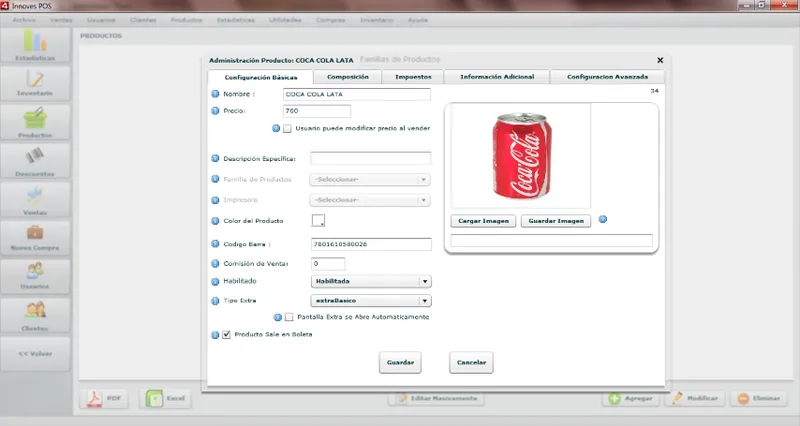
Task: Click Editar Masivamente button
Action: coord(437,398)
